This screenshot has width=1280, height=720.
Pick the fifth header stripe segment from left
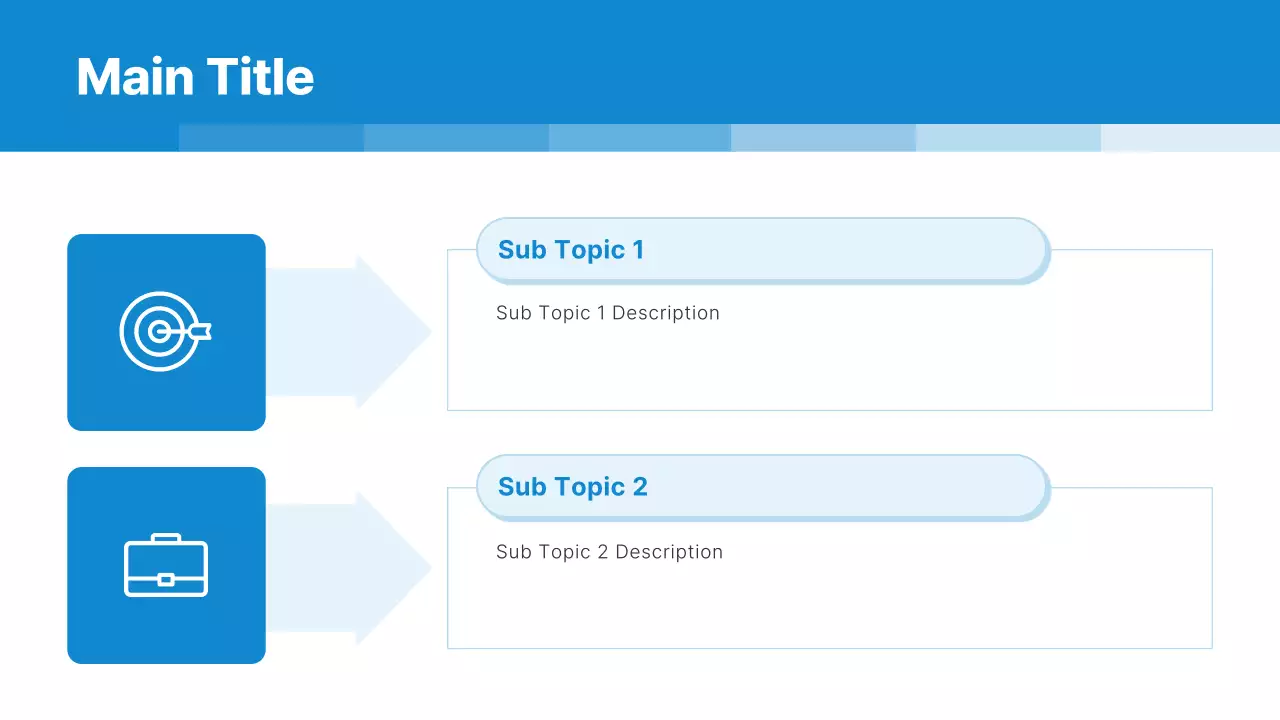tap(1008, 138)
